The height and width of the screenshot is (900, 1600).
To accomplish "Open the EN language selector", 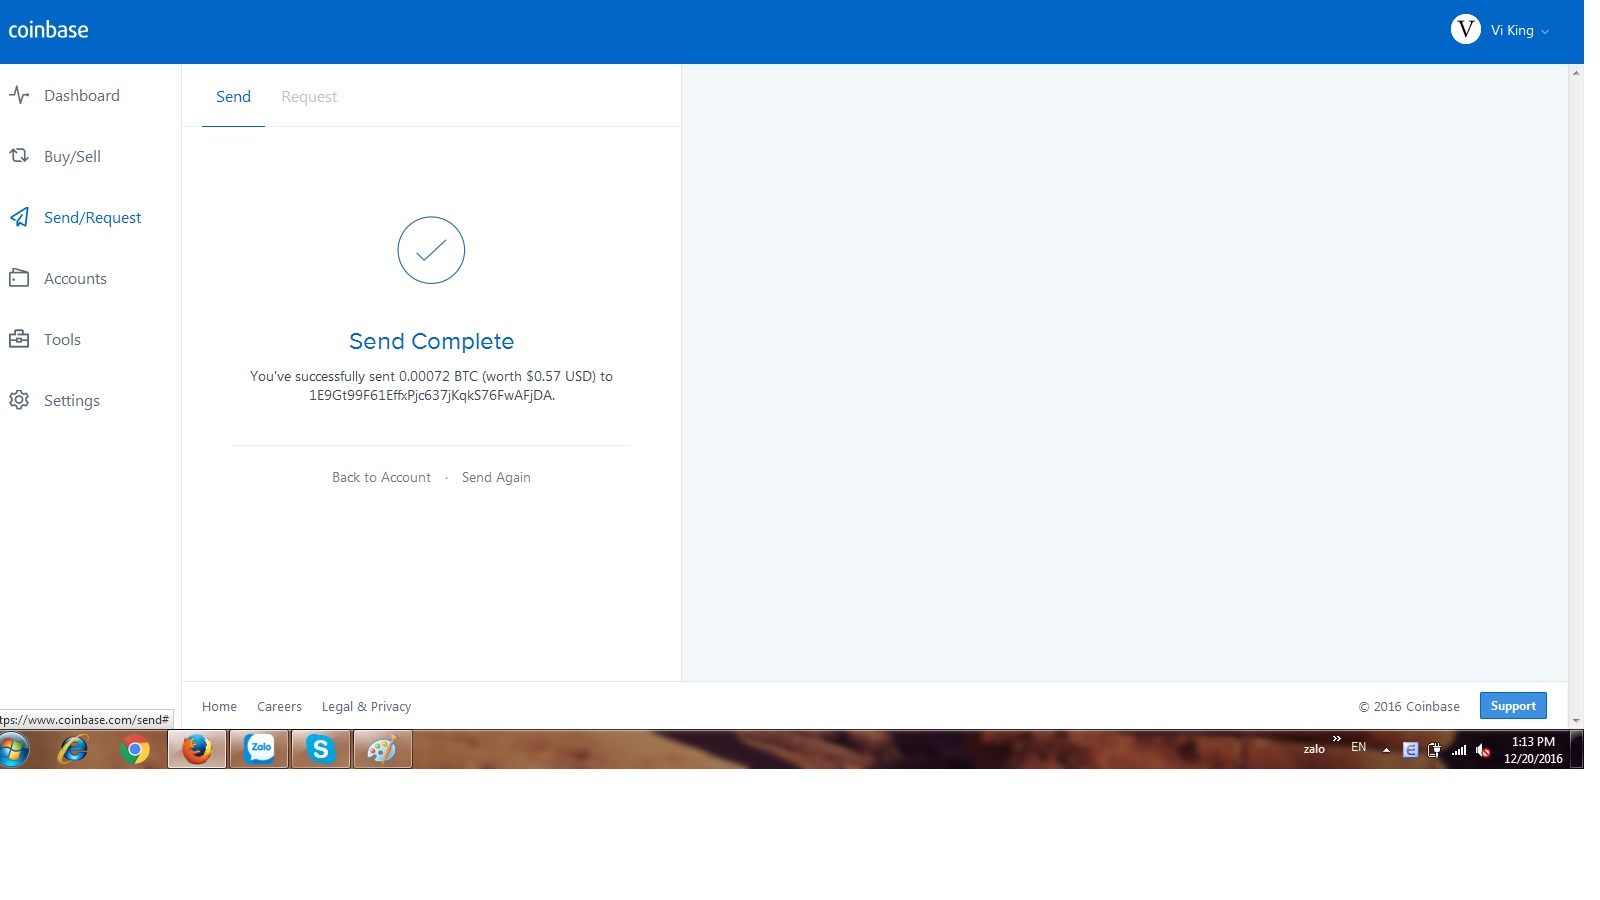I will point(1358,747).
